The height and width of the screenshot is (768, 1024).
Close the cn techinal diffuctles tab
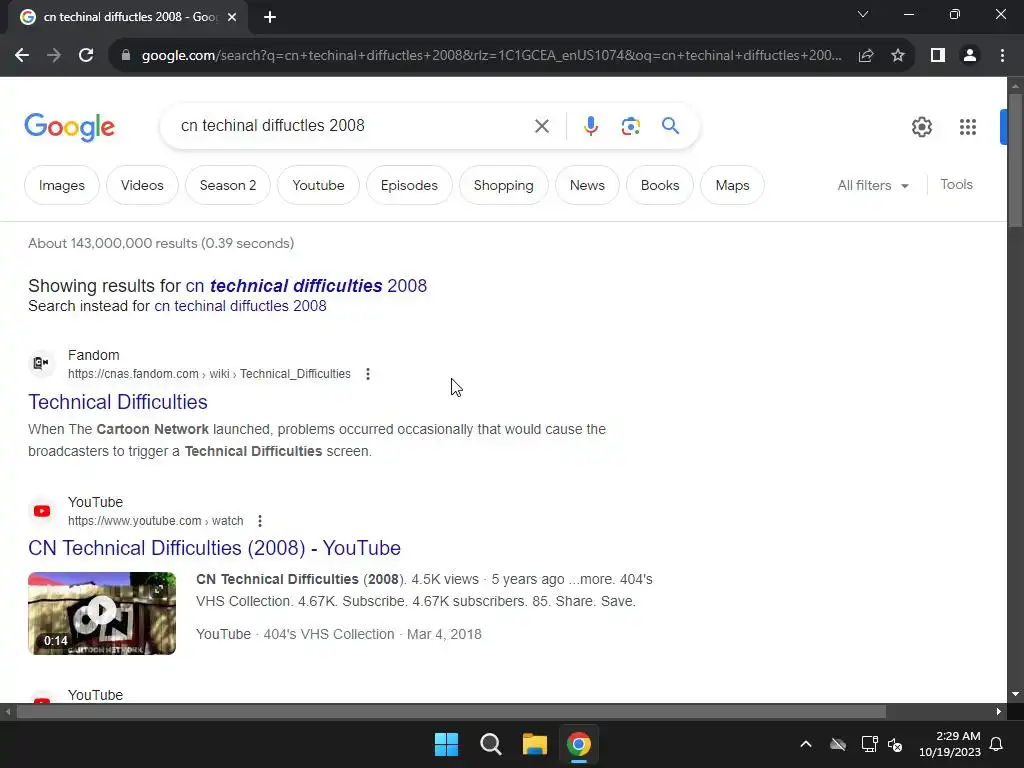point(232,17)
